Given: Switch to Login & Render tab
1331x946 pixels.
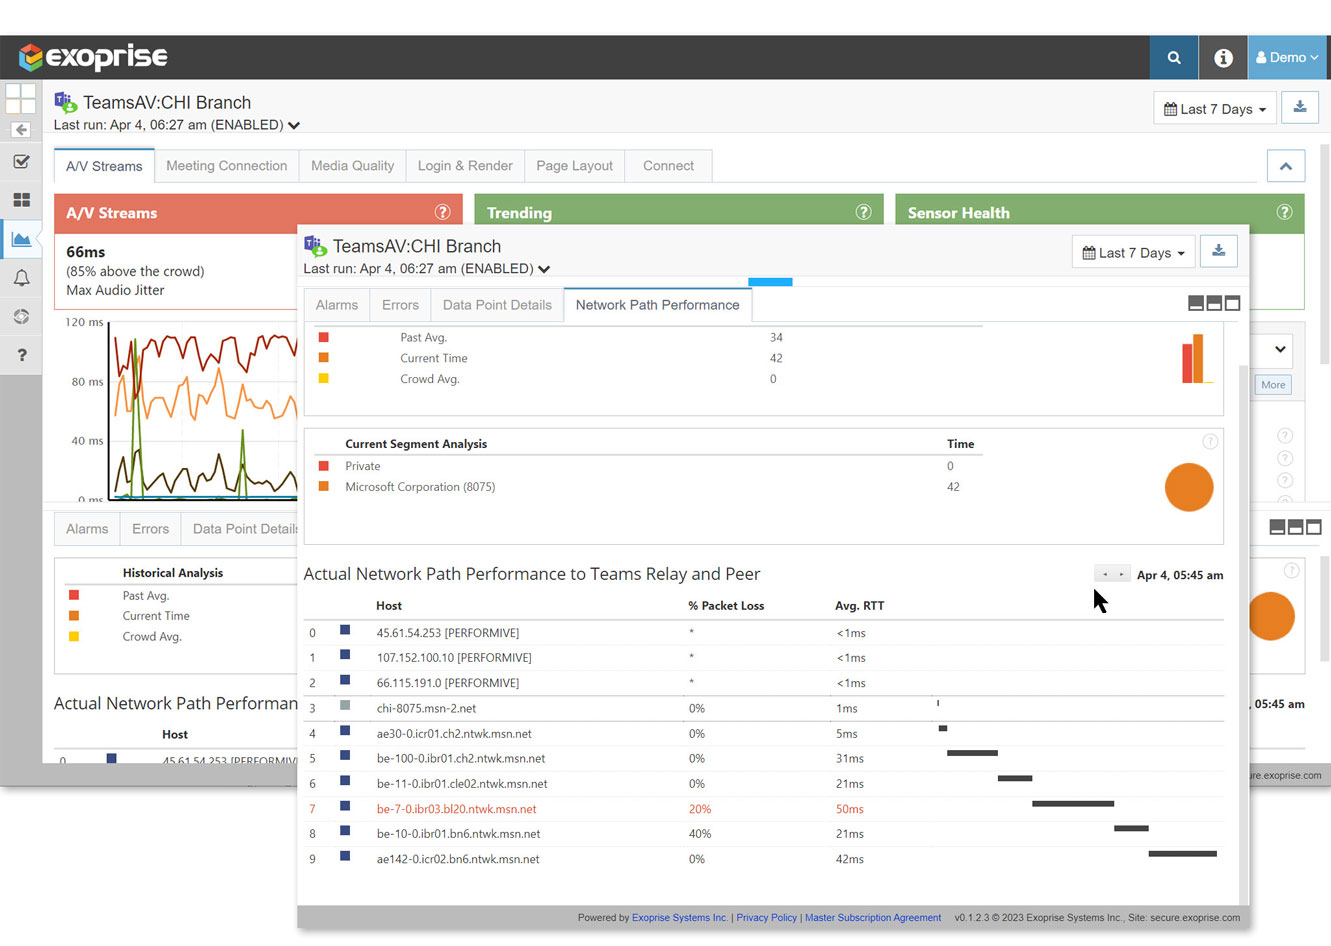Looking at the screenshot, I should pyautogui.click(x=465, y=166).
